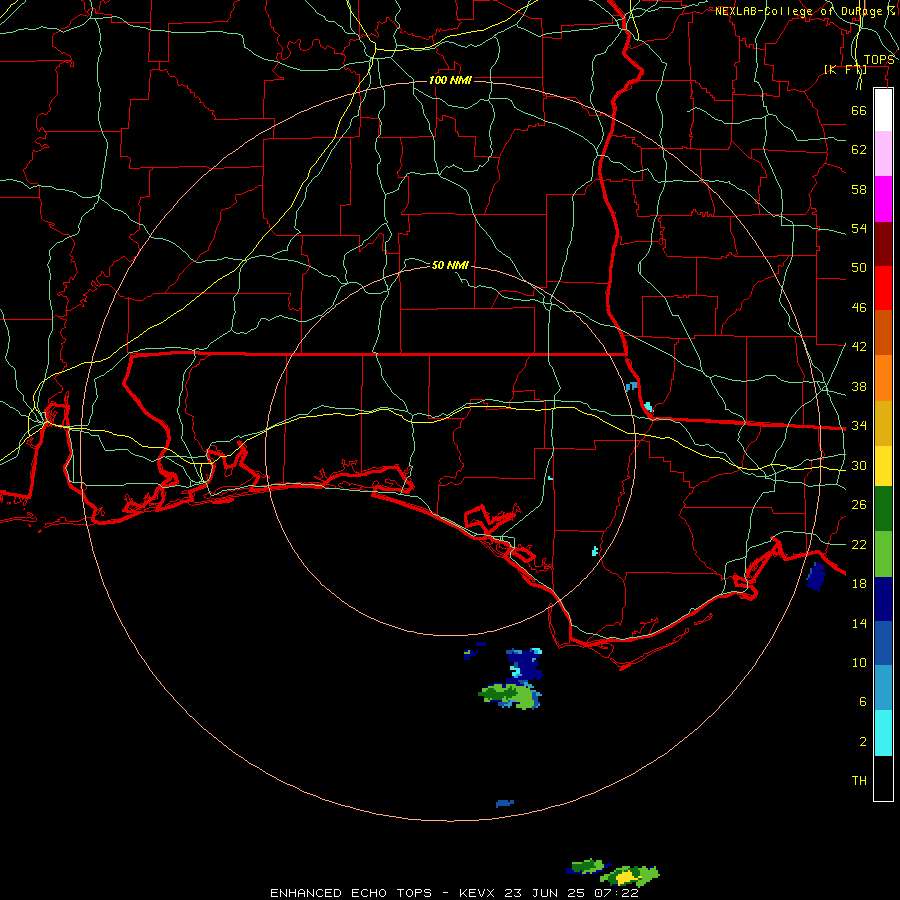
Task: Pick the light green legend color band
Action: 883,554
